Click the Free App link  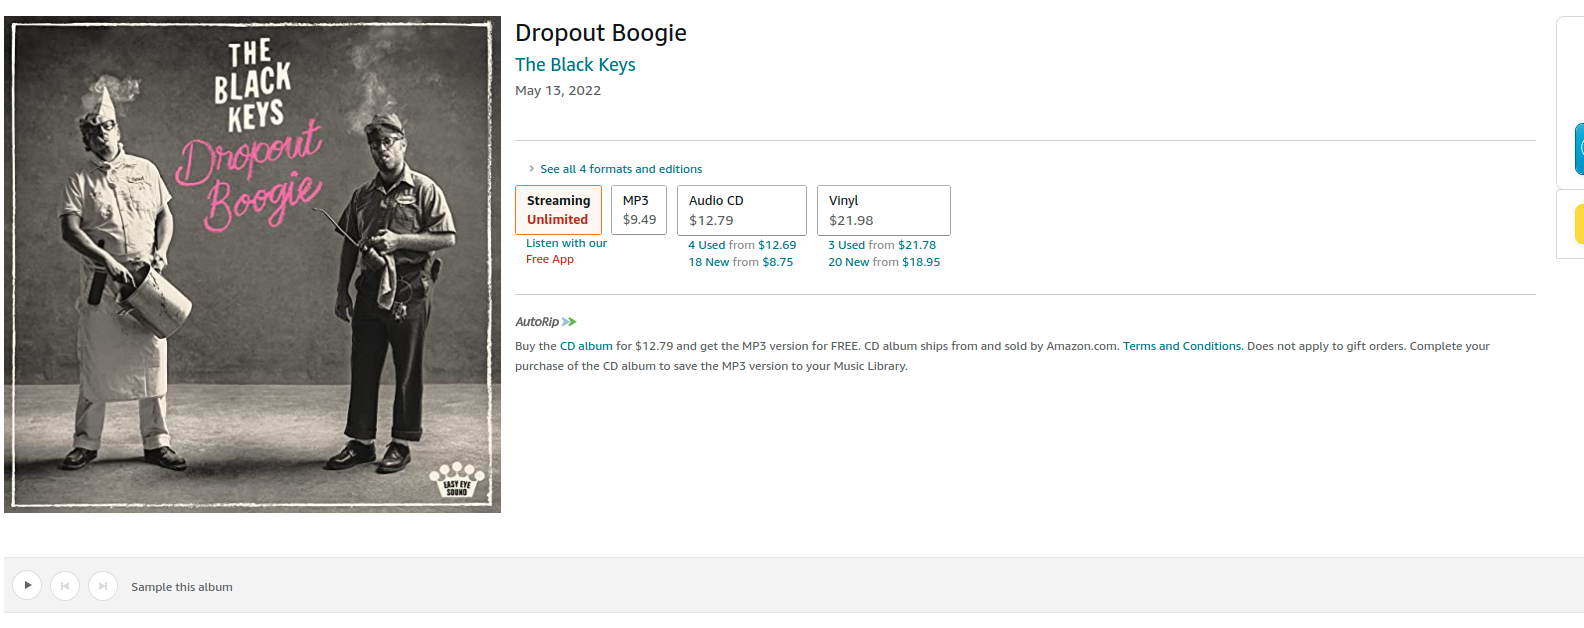pyautogui.click(x=549, y=259)
